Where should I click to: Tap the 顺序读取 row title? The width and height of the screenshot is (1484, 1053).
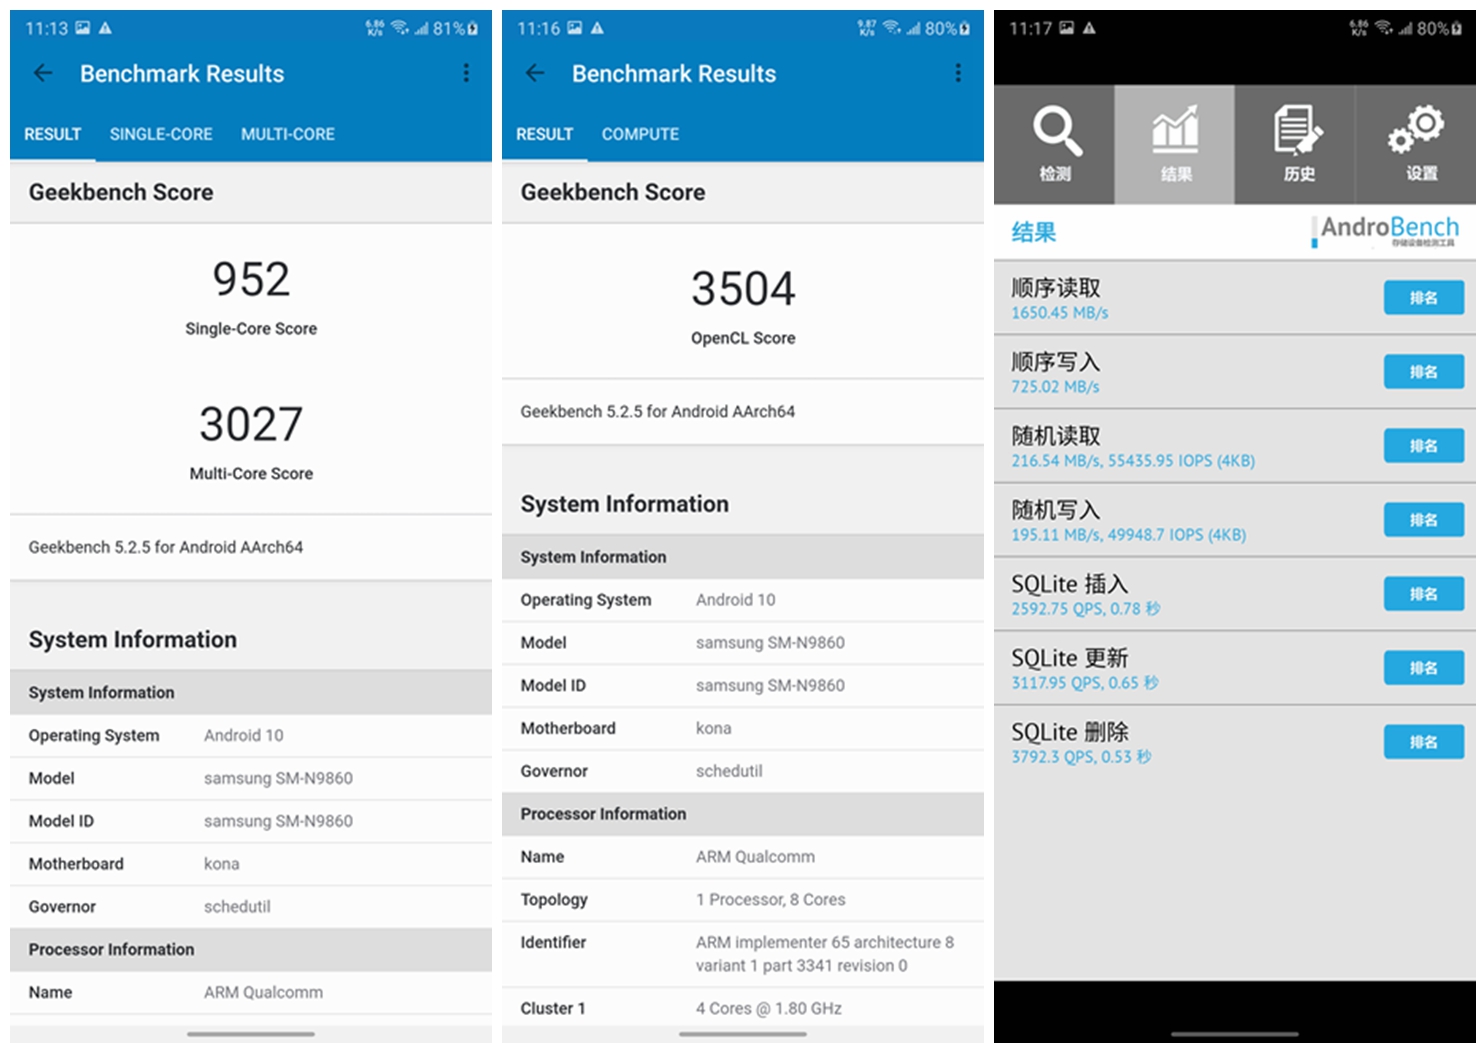(1056, 288)
